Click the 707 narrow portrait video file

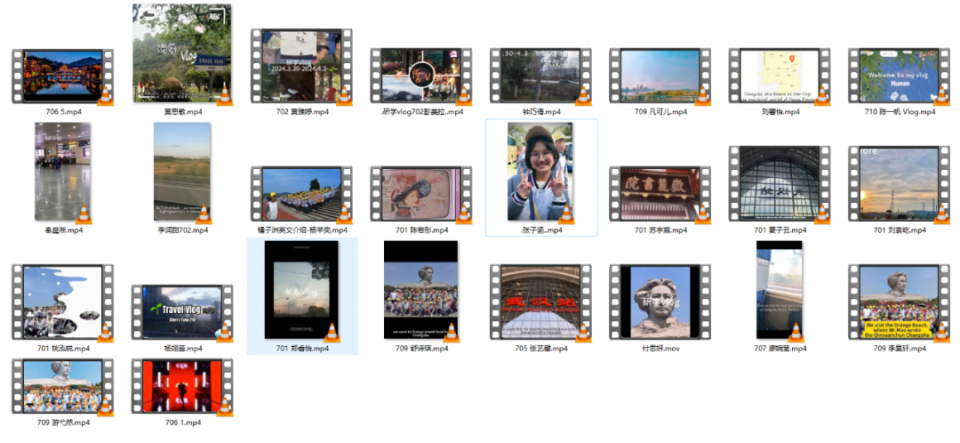779,290
